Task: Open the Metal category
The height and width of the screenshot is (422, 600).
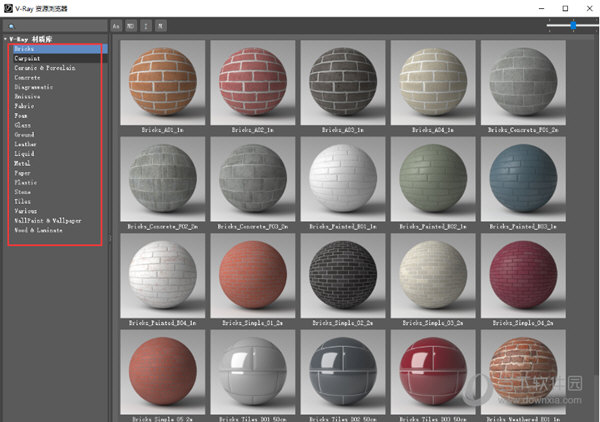Action: point(23,163)
